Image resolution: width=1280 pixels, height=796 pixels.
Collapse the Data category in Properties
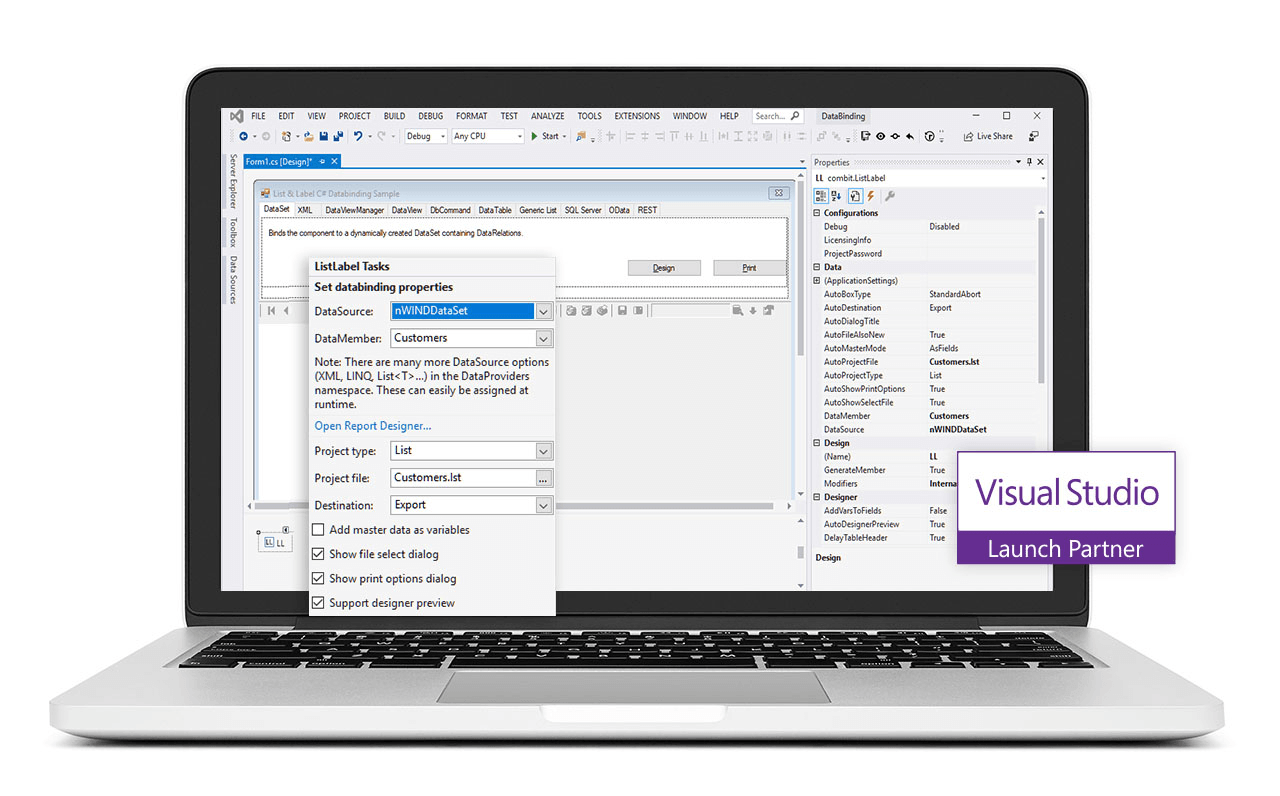(818, 267)
